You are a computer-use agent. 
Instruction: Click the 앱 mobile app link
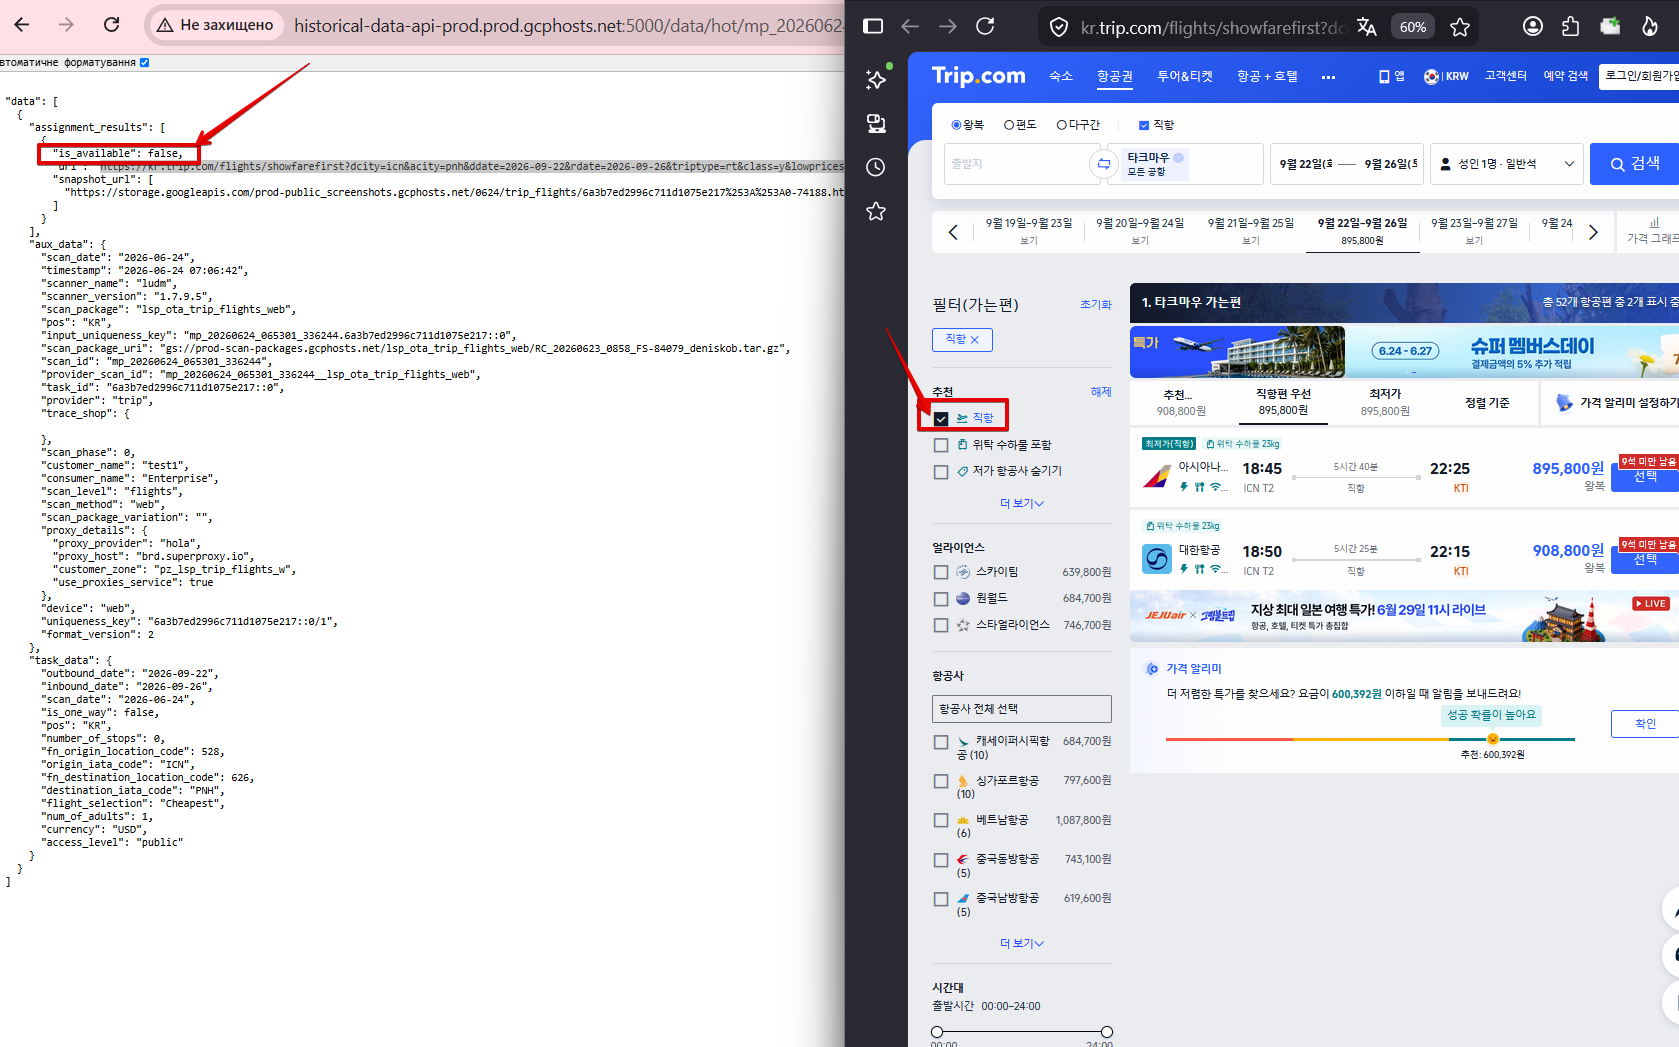1391,76
